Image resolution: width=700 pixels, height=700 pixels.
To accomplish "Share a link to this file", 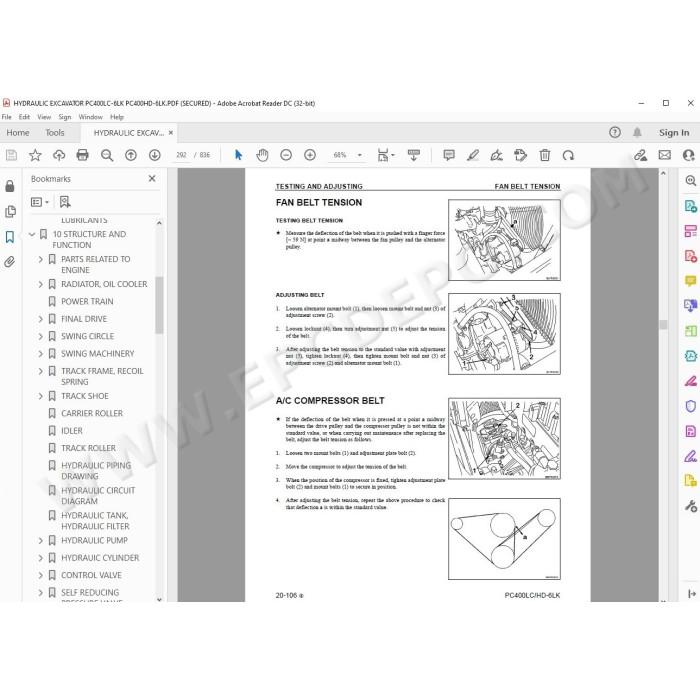I will tap(641, 155).
